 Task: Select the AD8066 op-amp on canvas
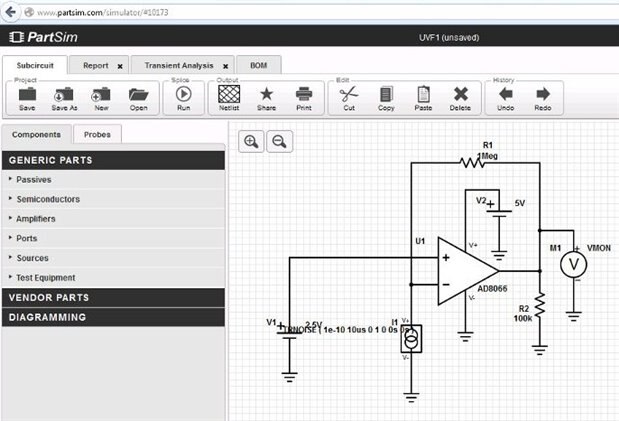coord(465,270)
